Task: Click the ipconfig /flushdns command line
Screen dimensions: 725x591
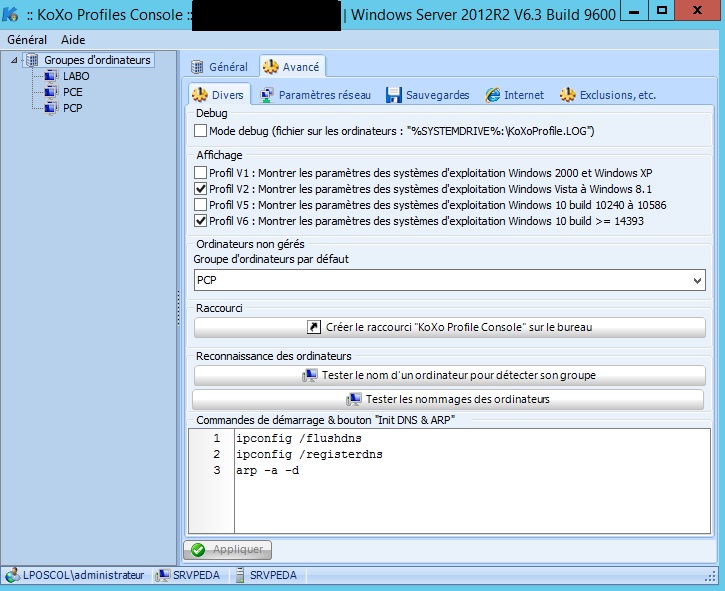Action: tap(299, 438)
